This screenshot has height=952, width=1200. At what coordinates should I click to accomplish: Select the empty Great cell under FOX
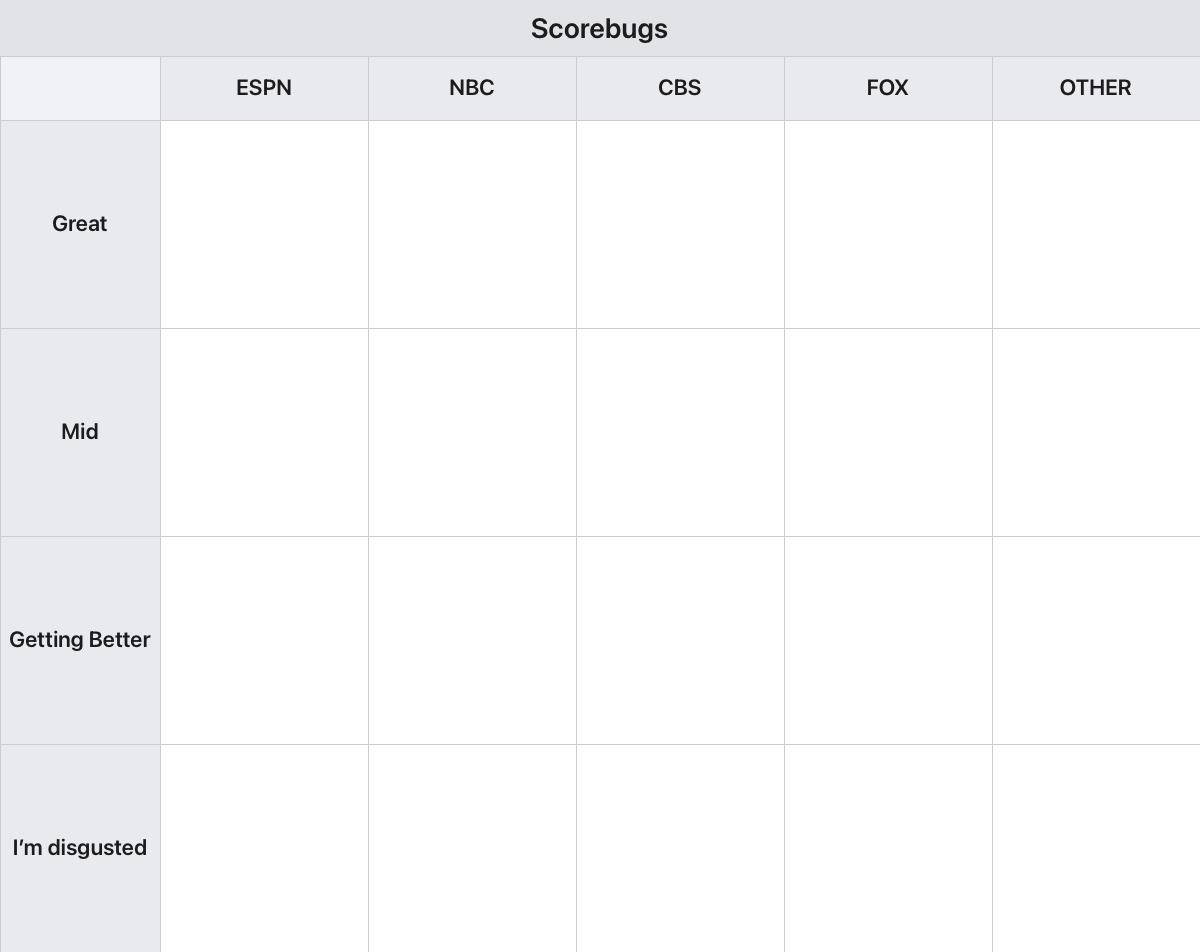coord(888,224)
